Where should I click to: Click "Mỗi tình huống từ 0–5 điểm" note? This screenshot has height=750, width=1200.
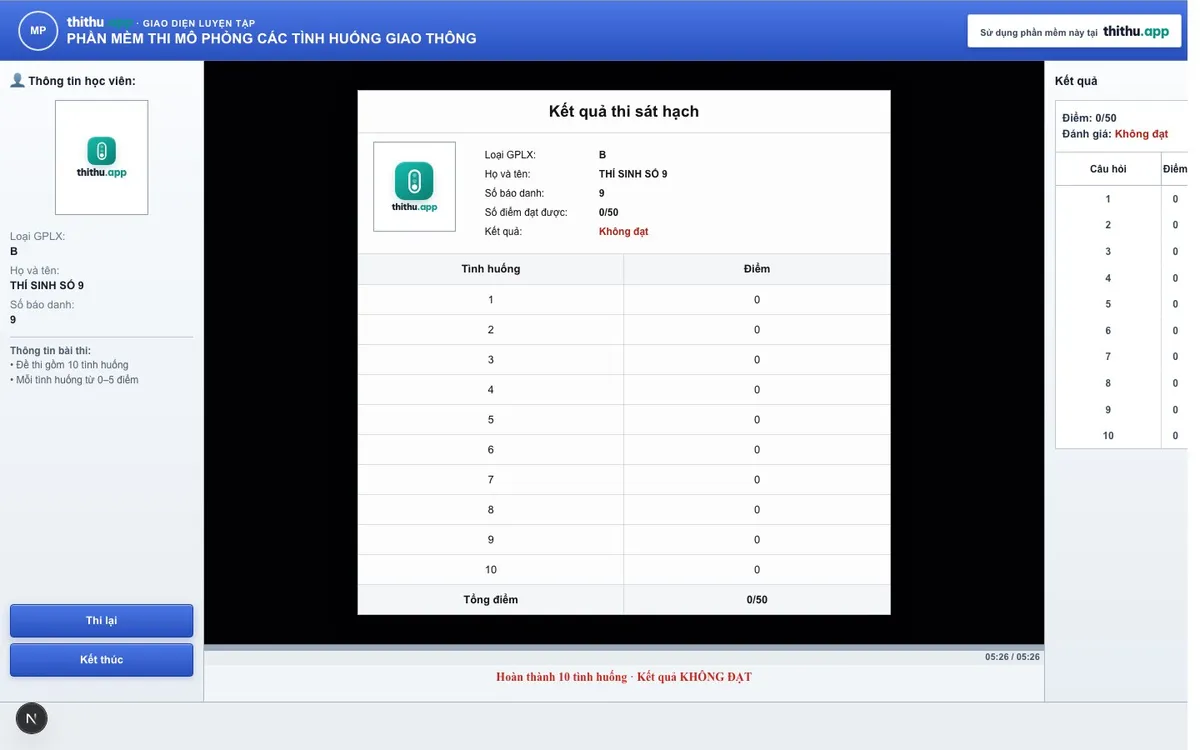tap(75, 380)
